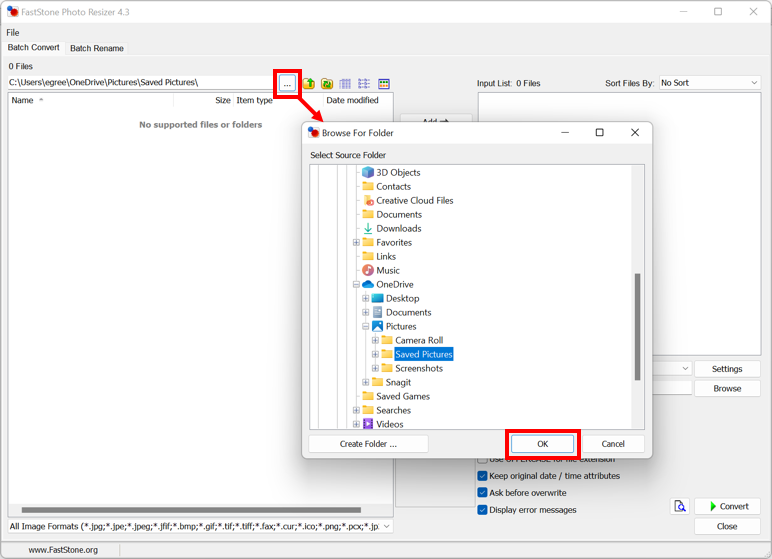Click the output folder Browse button
Viewport: 772px width, 559px height.
pos(727,389)
